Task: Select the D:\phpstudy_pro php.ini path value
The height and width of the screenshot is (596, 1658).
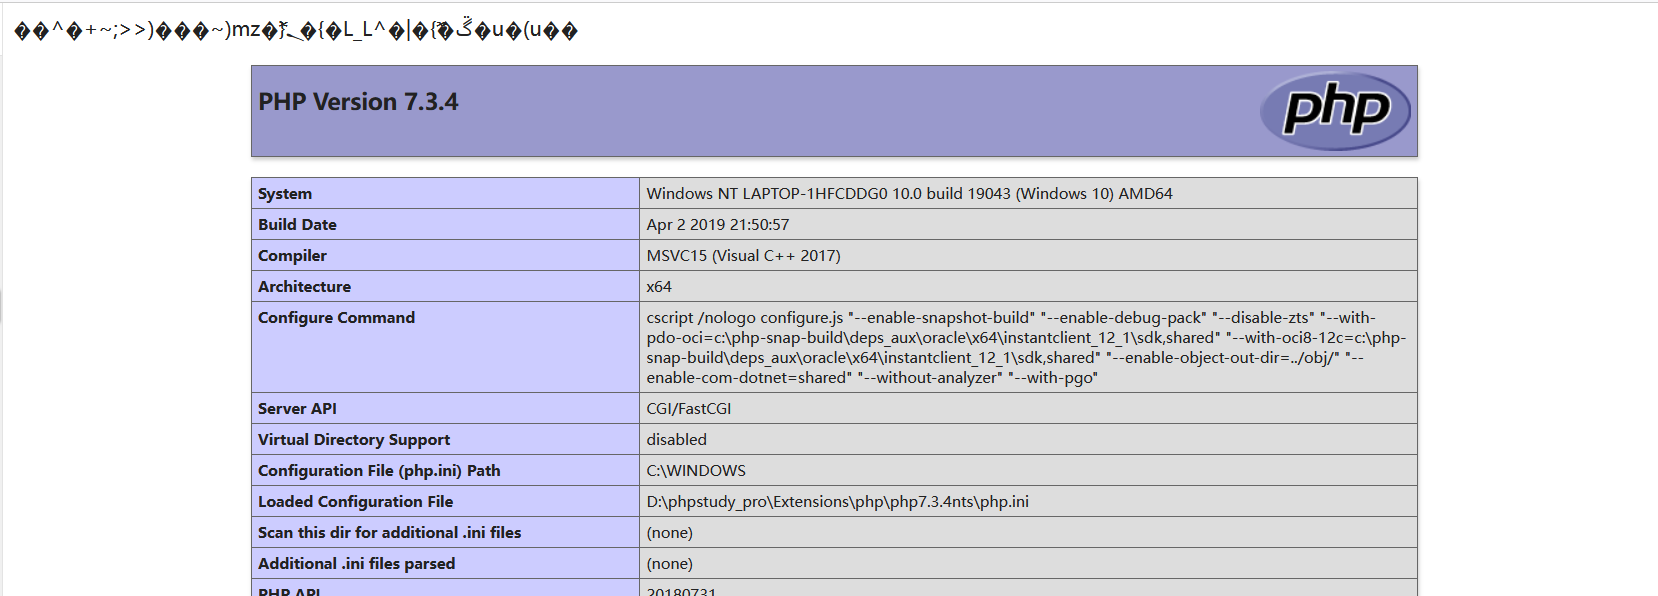Action: point(837,502)
